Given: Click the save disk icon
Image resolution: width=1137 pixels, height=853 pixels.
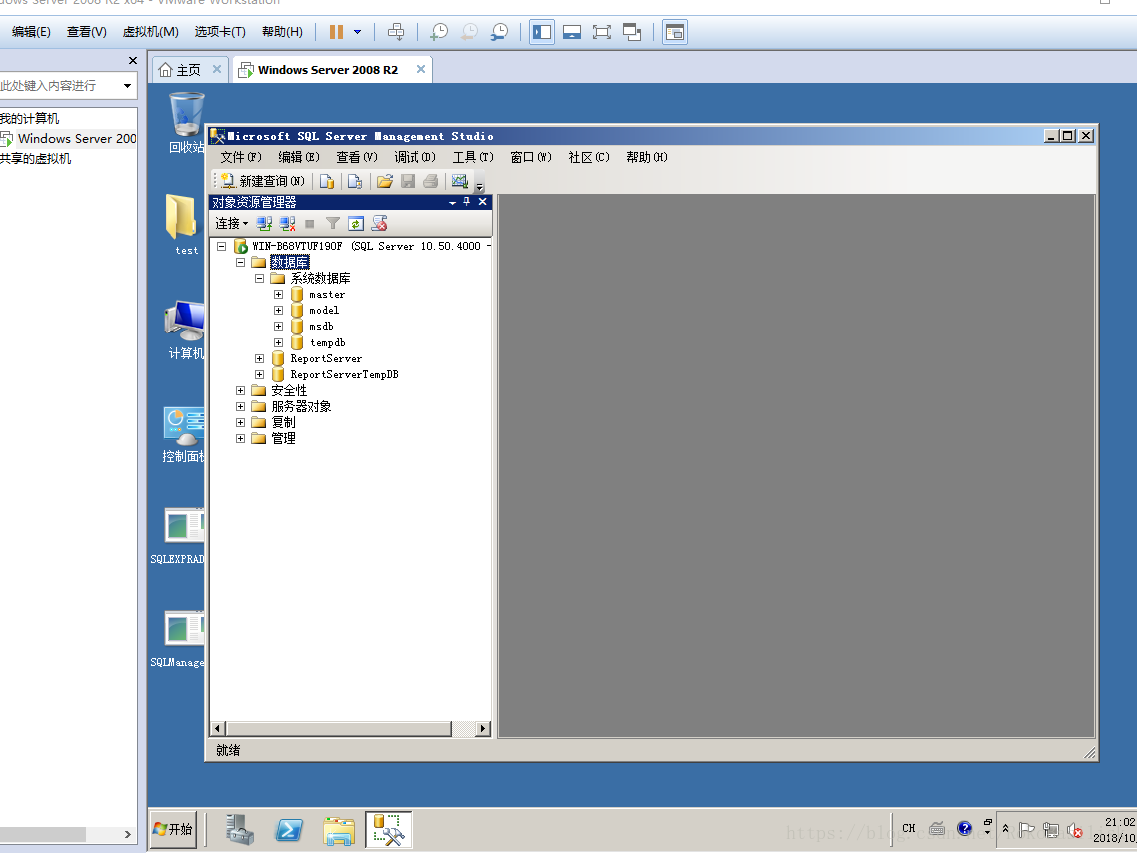Looking at the screenshot, I should coord(408,181).
